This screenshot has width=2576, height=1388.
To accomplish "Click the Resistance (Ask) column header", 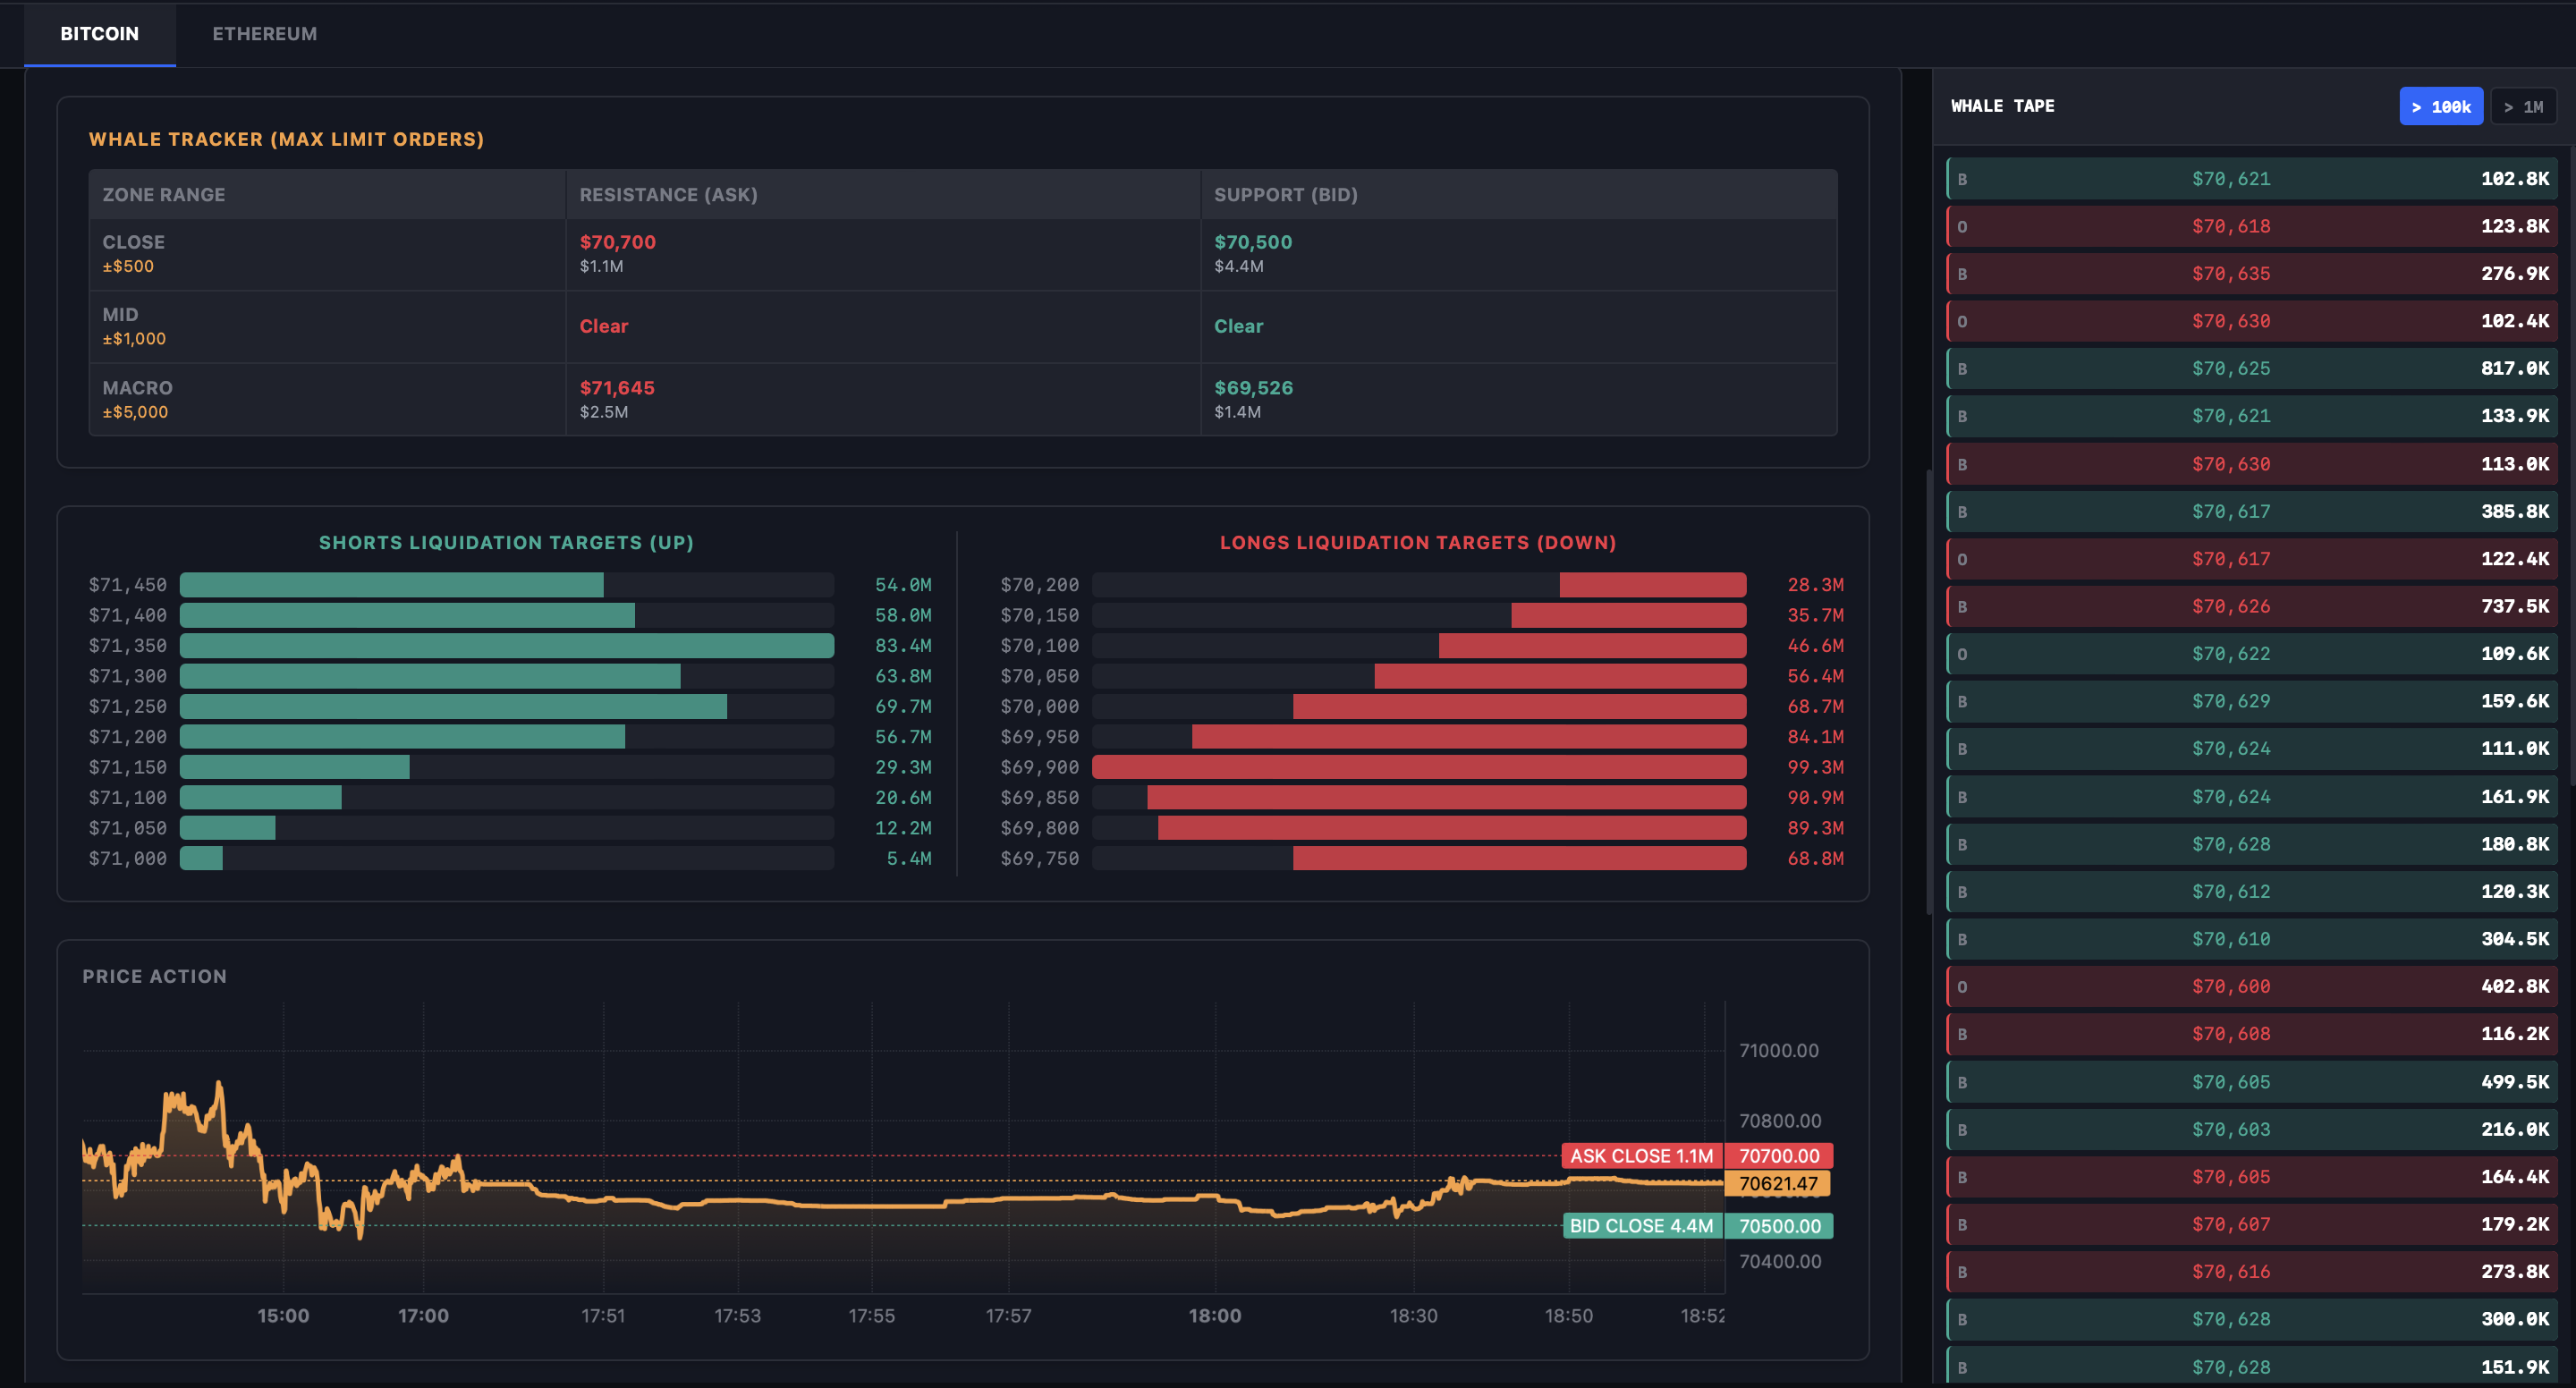I will tap(668, 195).
